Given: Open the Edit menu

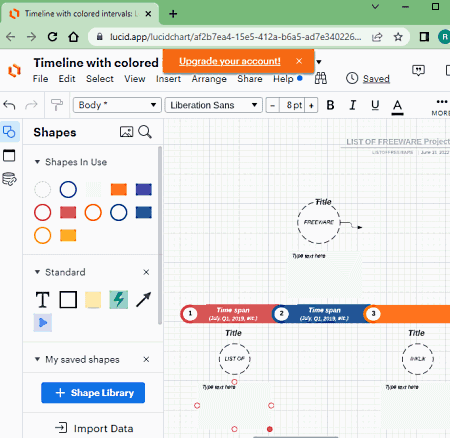Looking at the screenshot, I should [67, 79].
